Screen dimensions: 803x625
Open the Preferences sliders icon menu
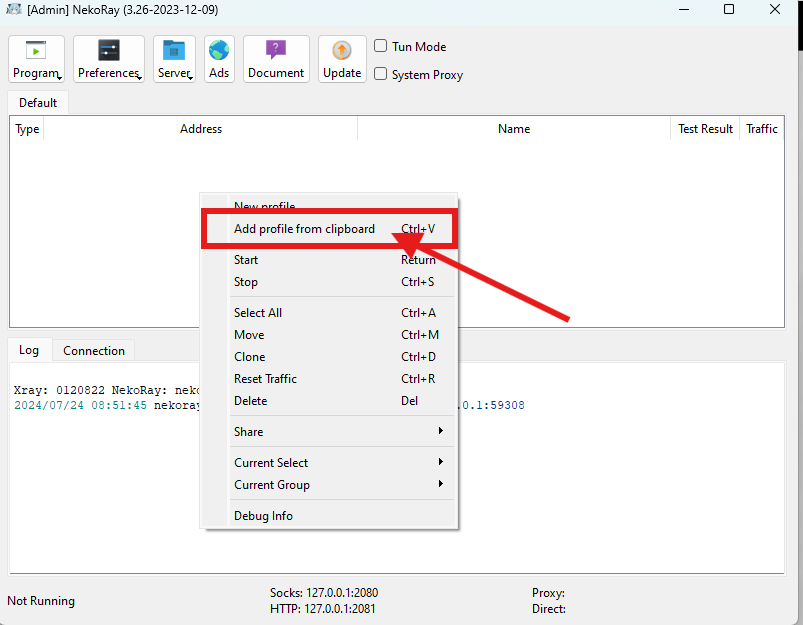click(x=109, y=59)
